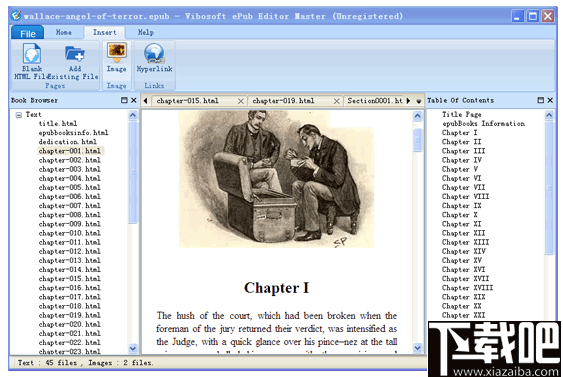Go to Chapter VII in contents
The width and height of the screenshot is (563, 377).
coord(463,187)
